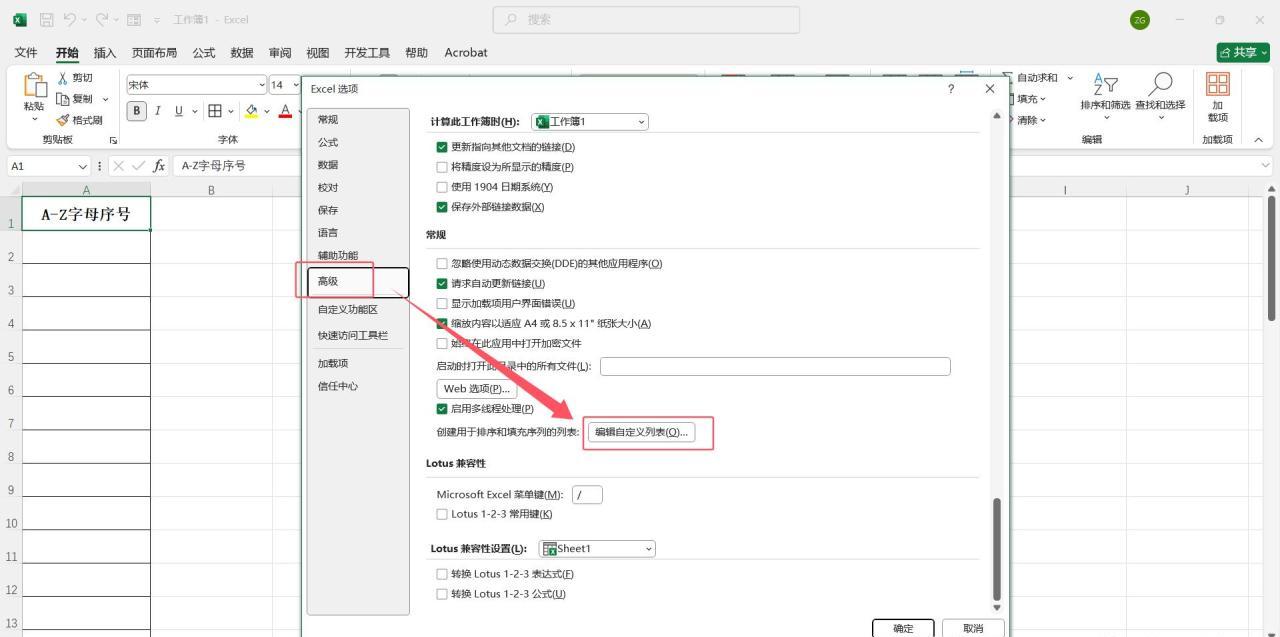Check Lotus 1-2-3 common keys option
The height and width of the screenshot is (637, 1280).
coord(442,514)
